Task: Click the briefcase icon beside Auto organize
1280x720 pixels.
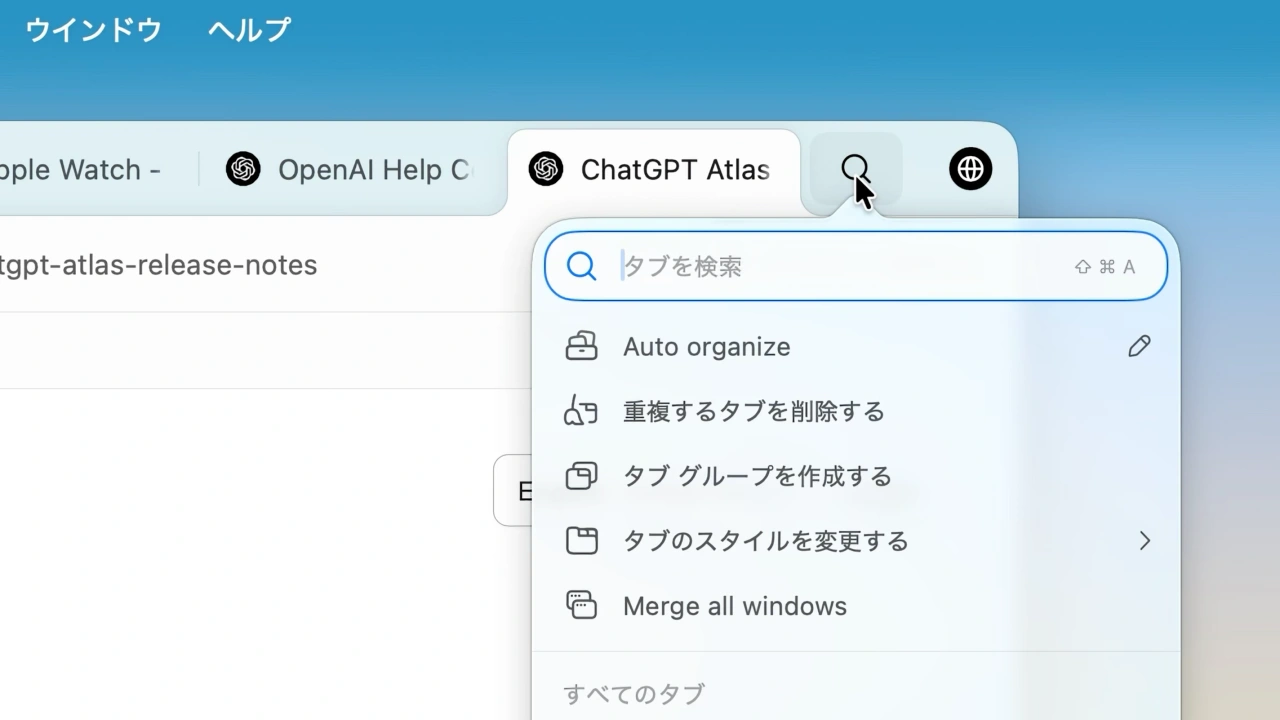Action: (583, 346)
